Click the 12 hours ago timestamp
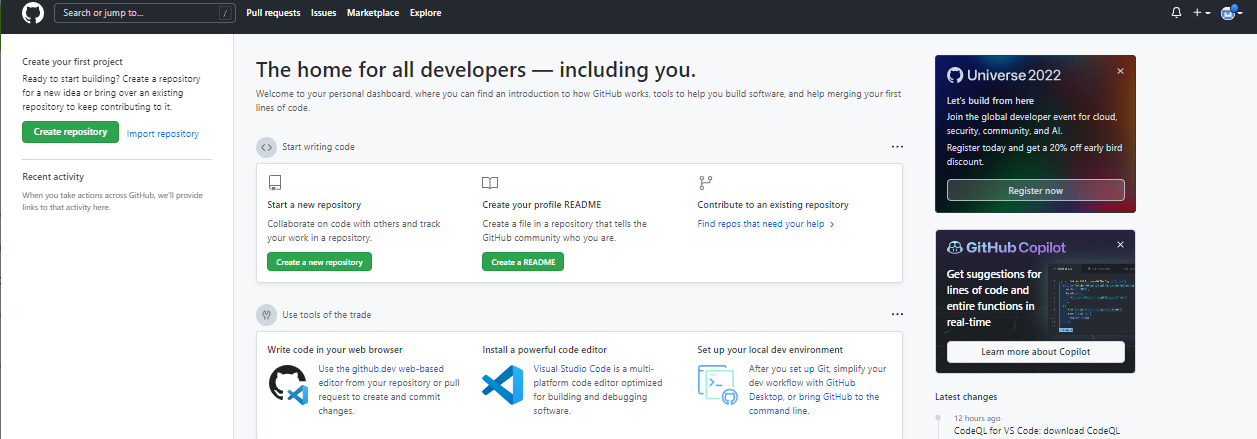Image resolution: width=1257 pixels, height=439 pixels. click(977, 418)
